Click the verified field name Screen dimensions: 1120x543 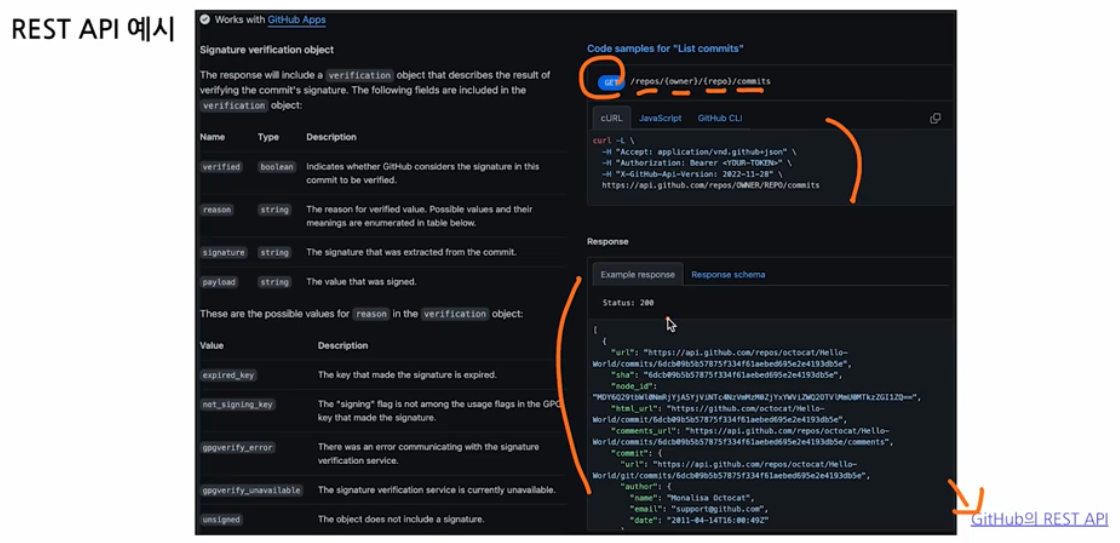(x=221, y=166)
